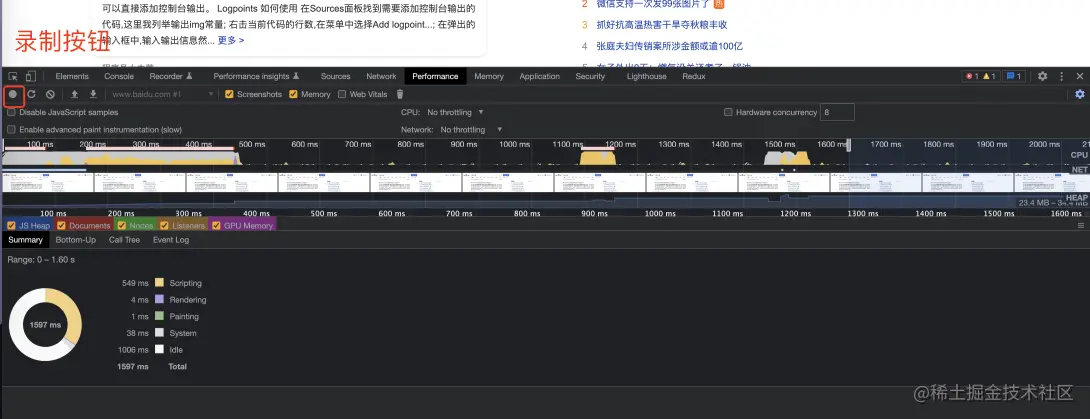Switch to the Network tab

click(x=381, y=76)
